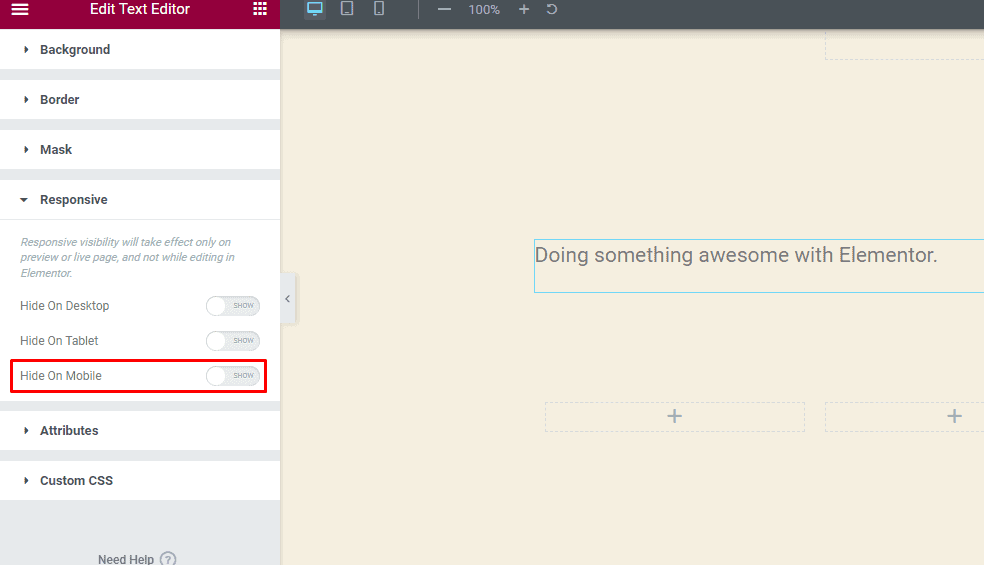Expand the Mask section

pos(140,149)
